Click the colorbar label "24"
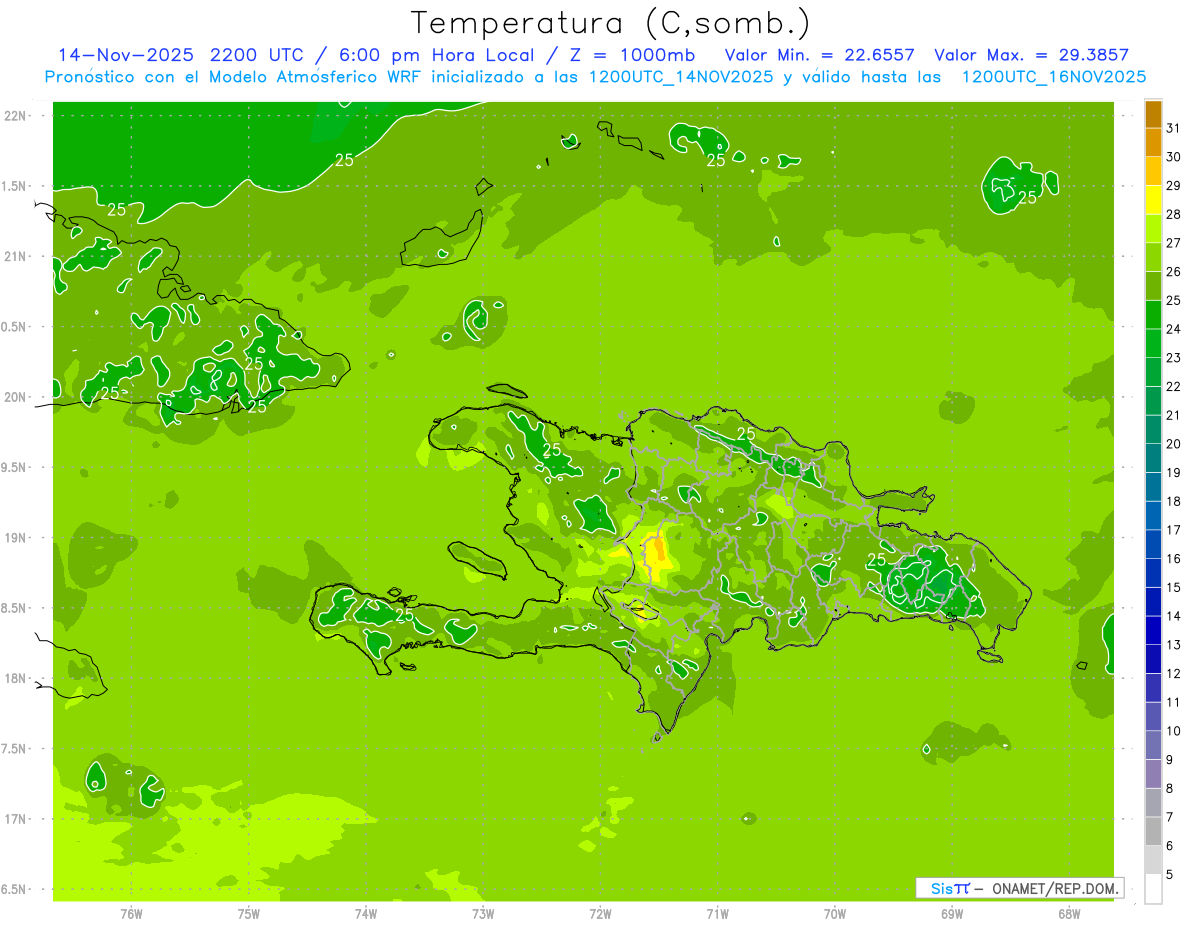This screenshot has height=927, width=1200. [x=1174, y=329]
